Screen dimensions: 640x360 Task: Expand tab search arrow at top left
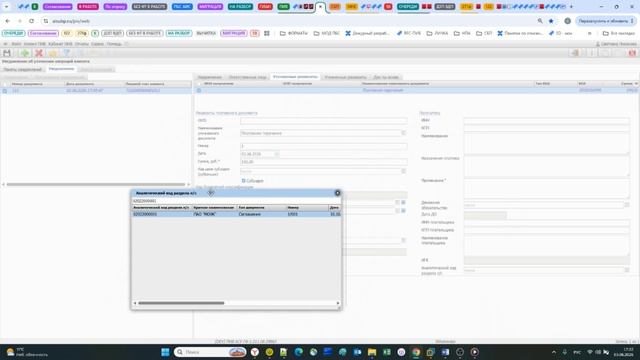[6, 7]
